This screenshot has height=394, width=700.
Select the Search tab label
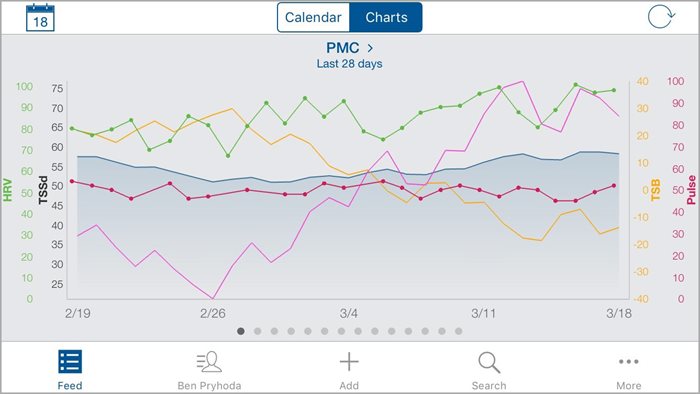coord(489,386)
